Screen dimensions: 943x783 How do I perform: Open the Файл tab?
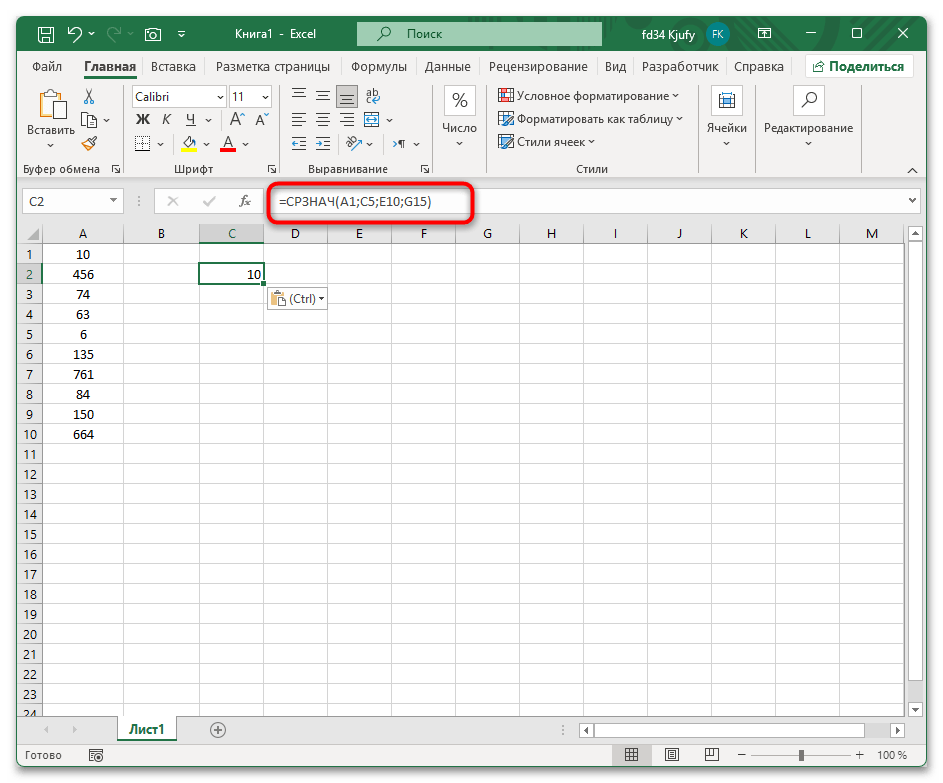pyautogui.click(x=47, y=67)
